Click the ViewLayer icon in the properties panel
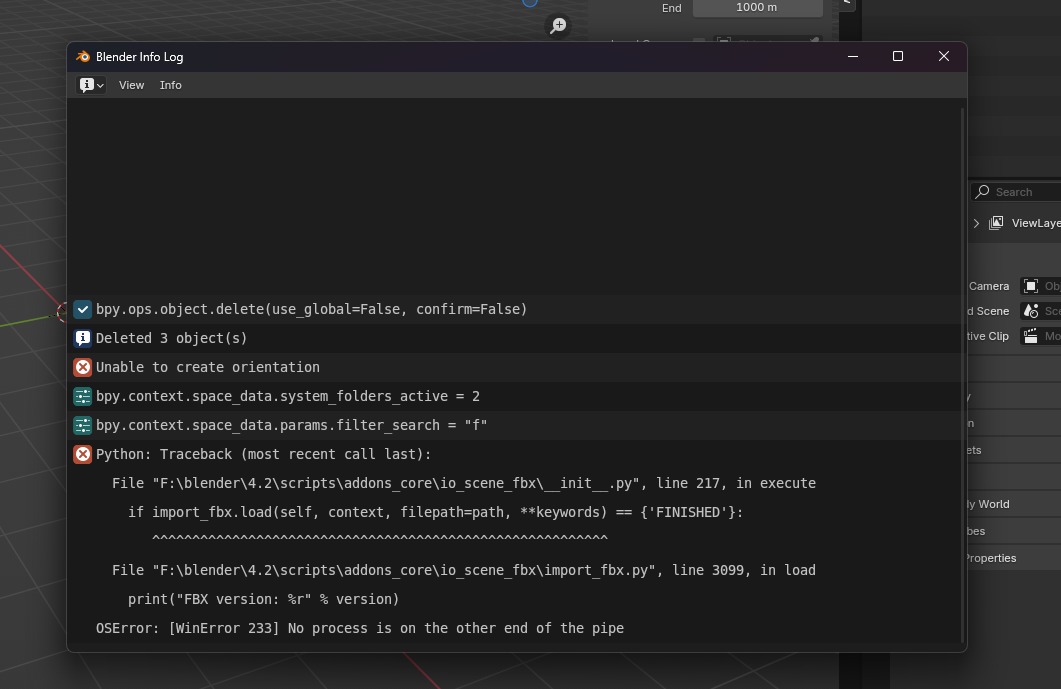Image resolution: width=1061 pixels, height=689 pixels. tap(996, 223)
